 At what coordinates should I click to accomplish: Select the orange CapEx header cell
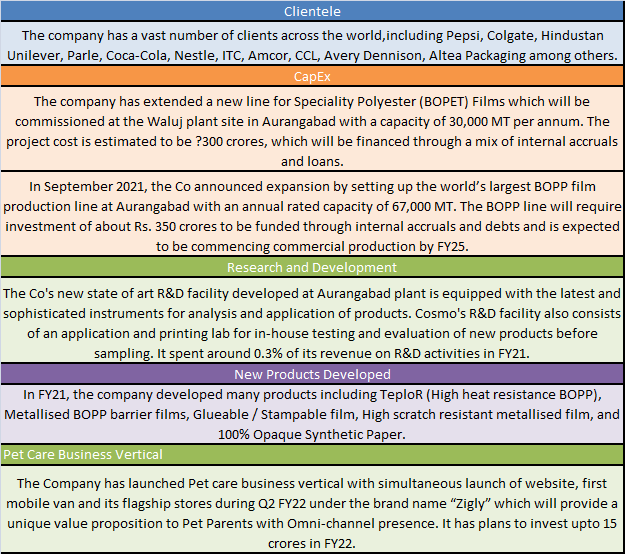312,76
